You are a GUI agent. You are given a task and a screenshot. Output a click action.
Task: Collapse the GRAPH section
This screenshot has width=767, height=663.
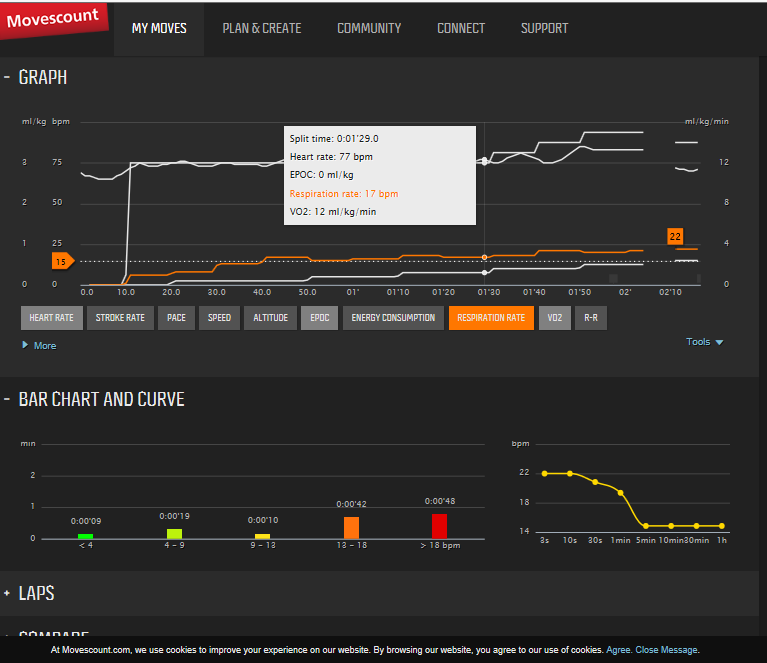coord(7,77)
